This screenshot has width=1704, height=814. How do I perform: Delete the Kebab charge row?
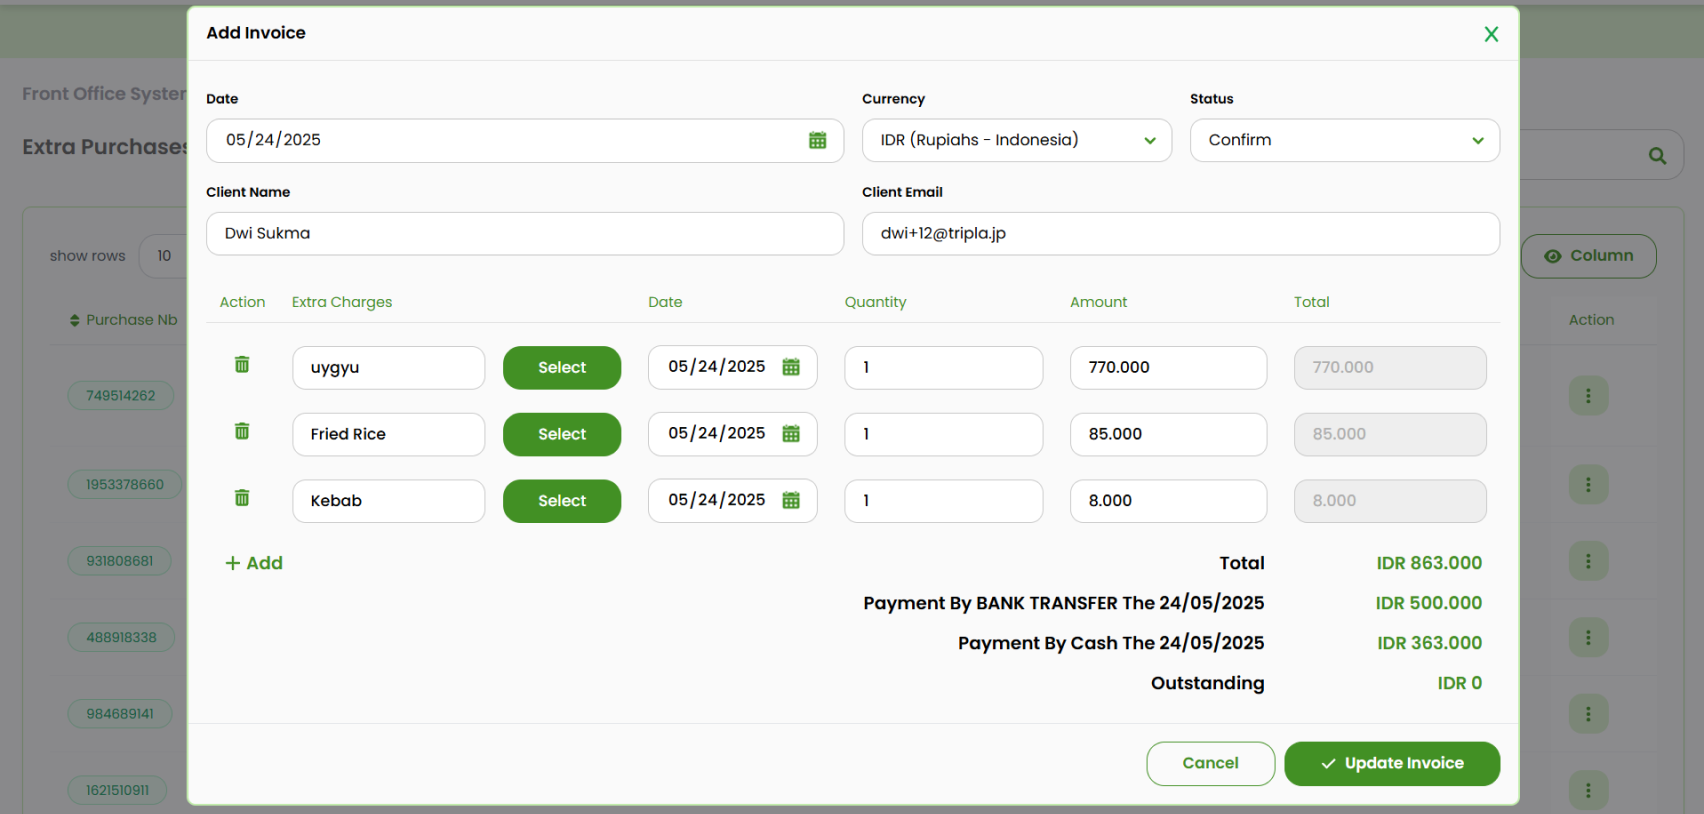[242, 497]
